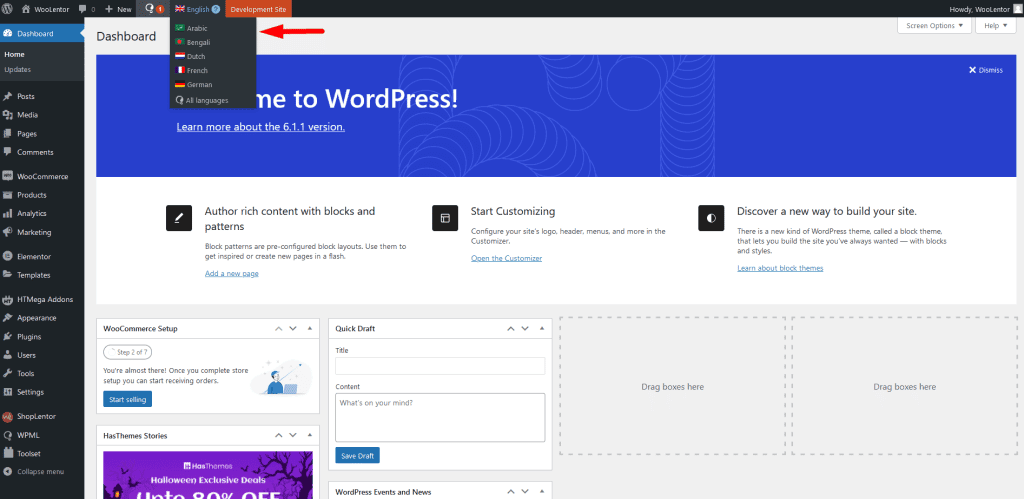The width and height of the screenshot is (1024, 499).
Task: Click the Quick Draft Content textarea
Action: [440, 417]
